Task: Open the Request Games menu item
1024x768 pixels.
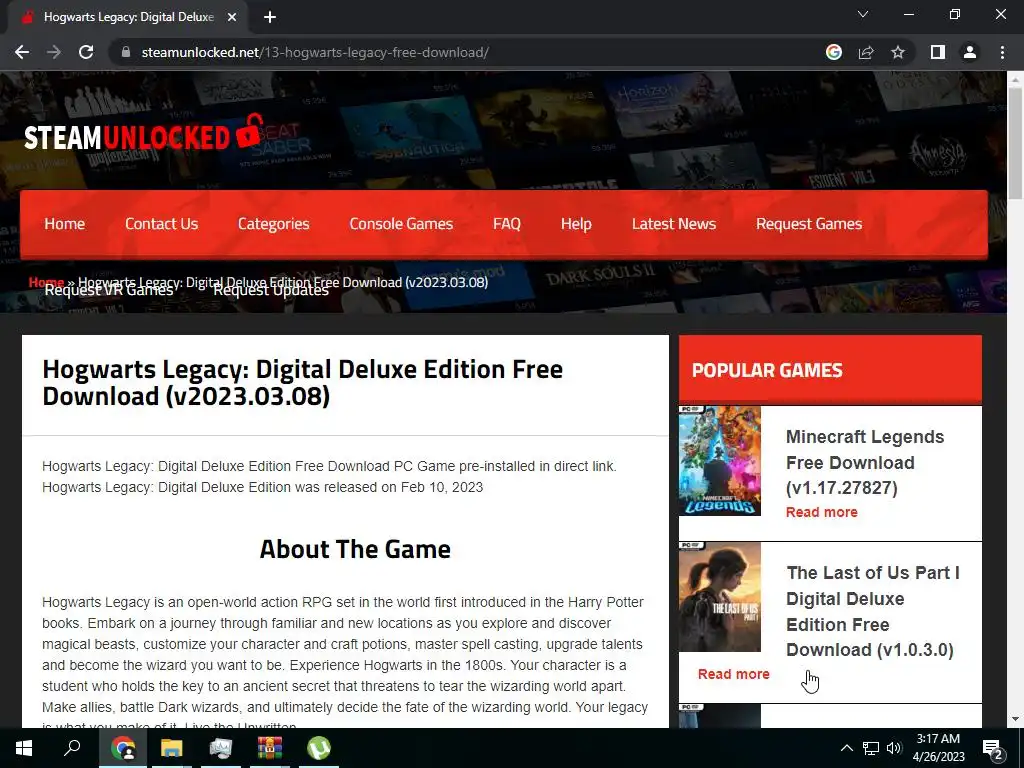Action: 809,223
